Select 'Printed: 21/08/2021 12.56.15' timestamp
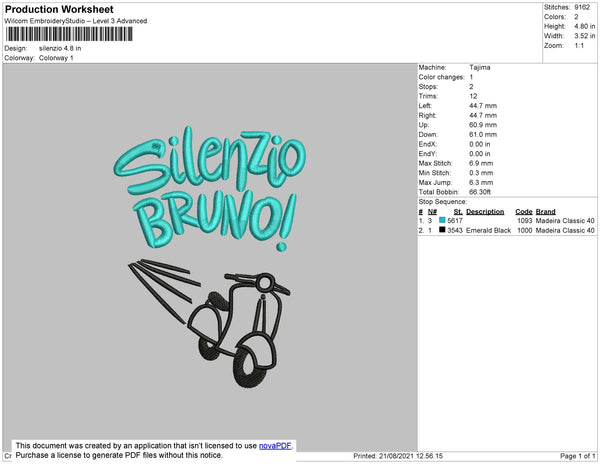This screenshot has width=600, height=464. point(398,456)
